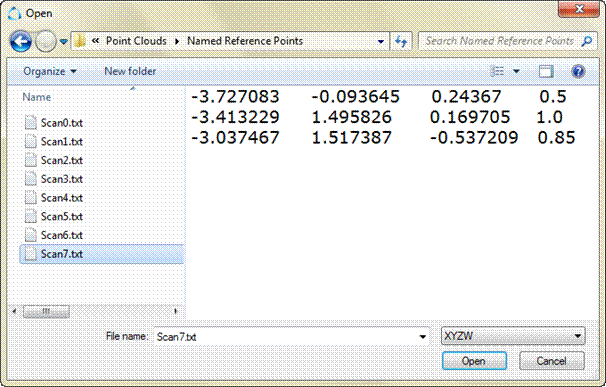Click the Scan0.txt document icon
The width and height of the screenshot is (606, 387).
(x=31, y=123)
